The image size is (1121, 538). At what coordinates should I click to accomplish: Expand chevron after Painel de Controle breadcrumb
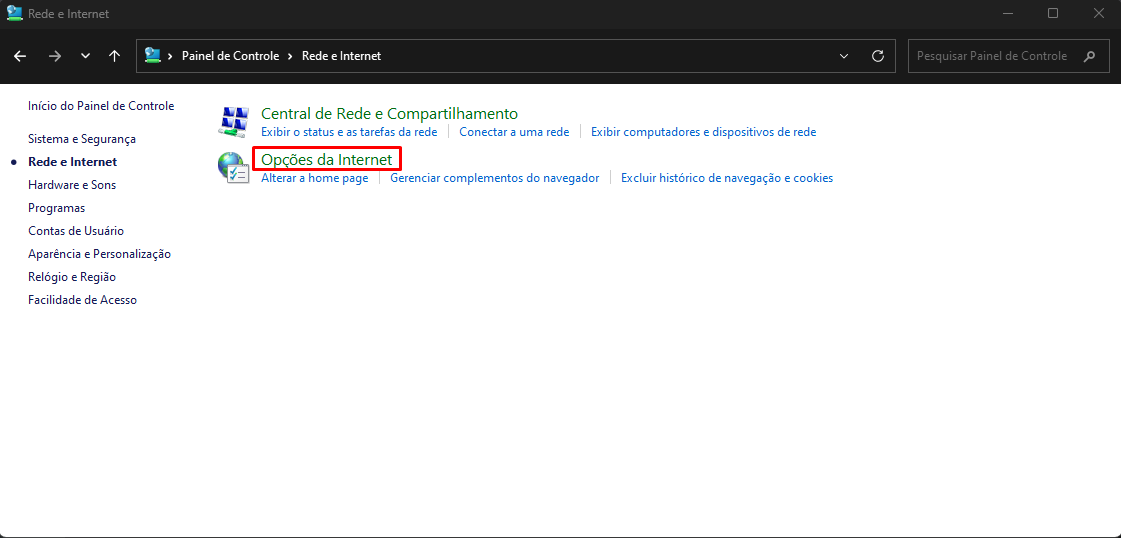pyautogui.click(x=291, y=56)
